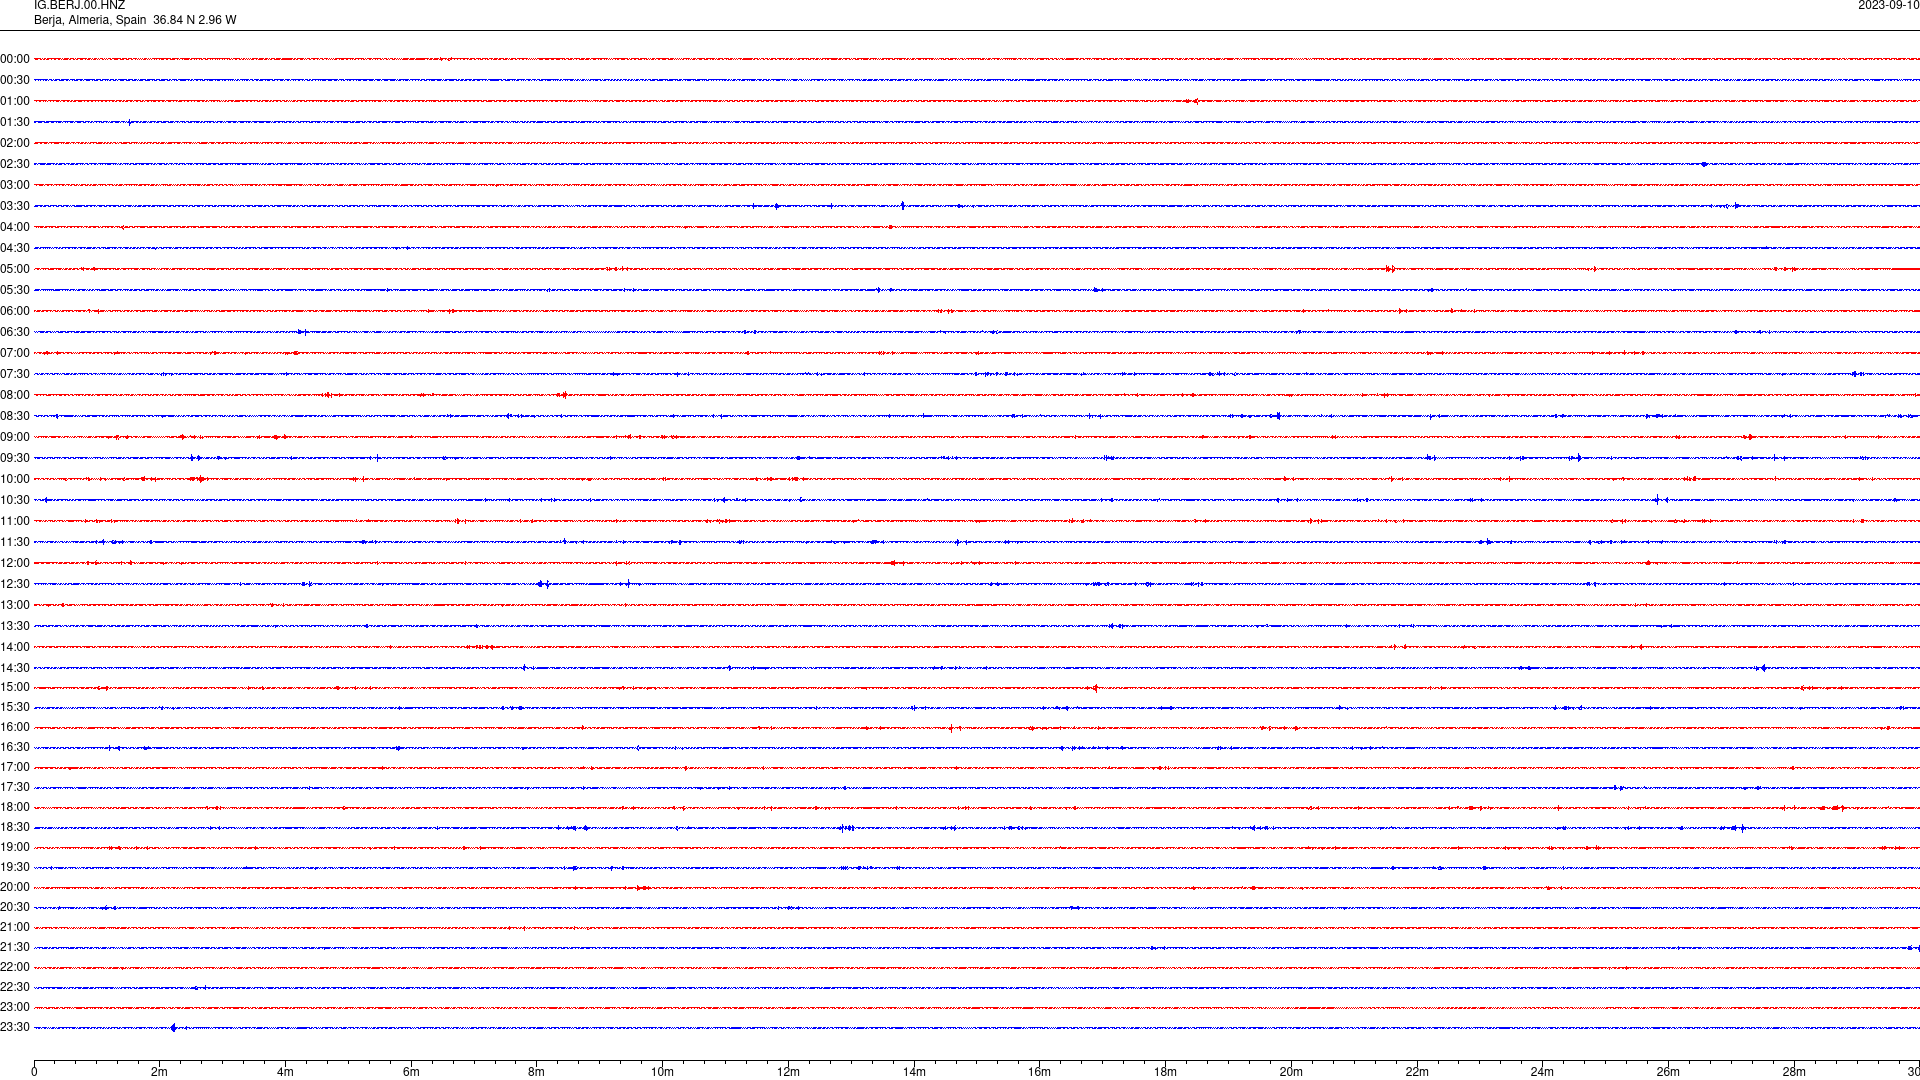This screenshot has height=1080, width=1920.
Task: Select the 20:00 time row label
Action: [x=15, y=887]
